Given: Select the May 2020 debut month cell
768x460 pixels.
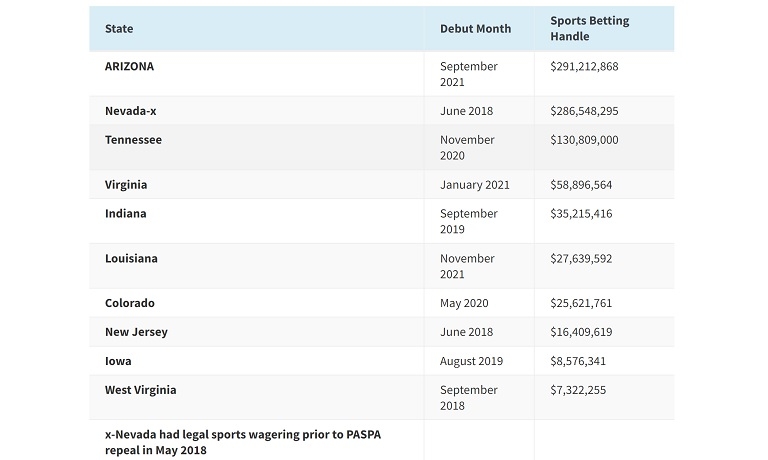Looking at the screenshot, I should (x=465, y=303).
